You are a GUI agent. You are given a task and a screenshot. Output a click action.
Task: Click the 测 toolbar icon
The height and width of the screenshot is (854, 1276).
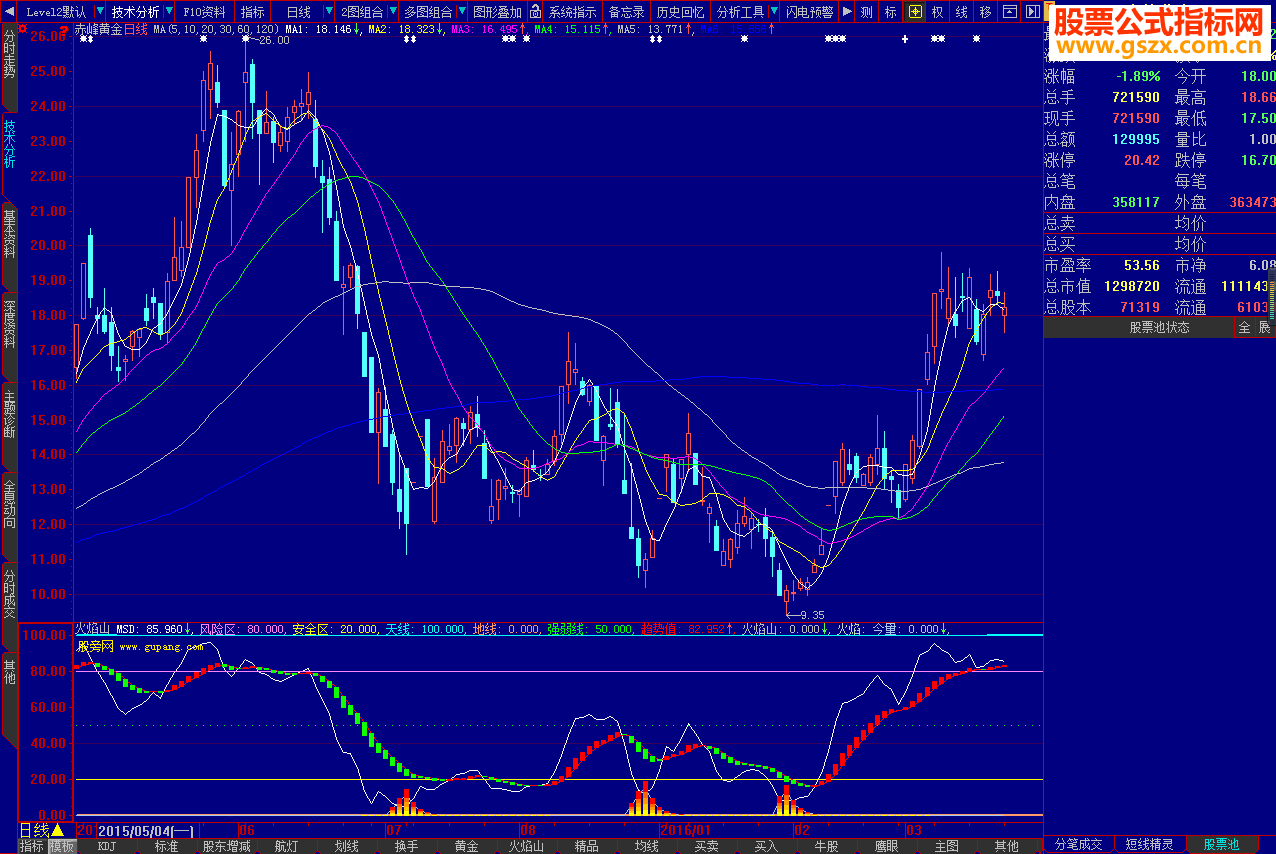pos(867,12)
